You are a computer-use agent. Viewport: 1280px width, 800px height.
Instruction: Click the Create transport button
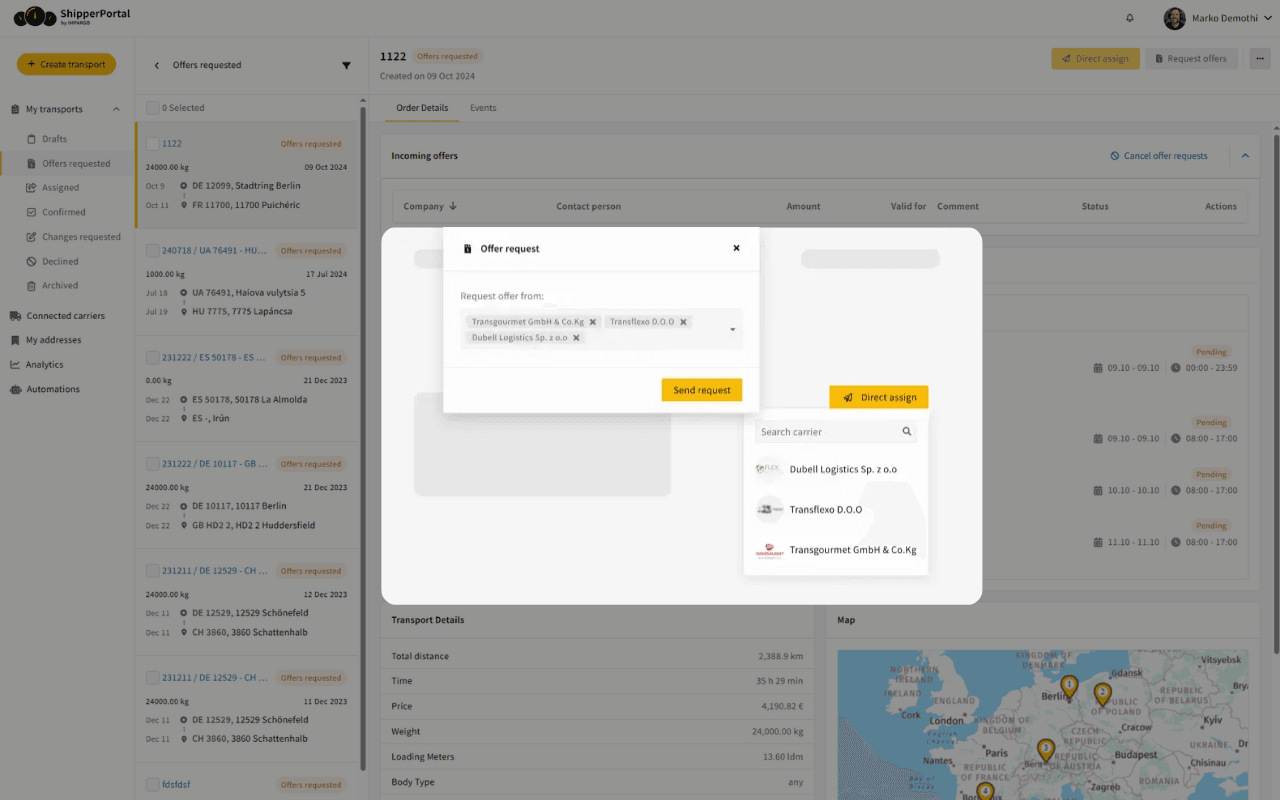(x=66, y=63)
